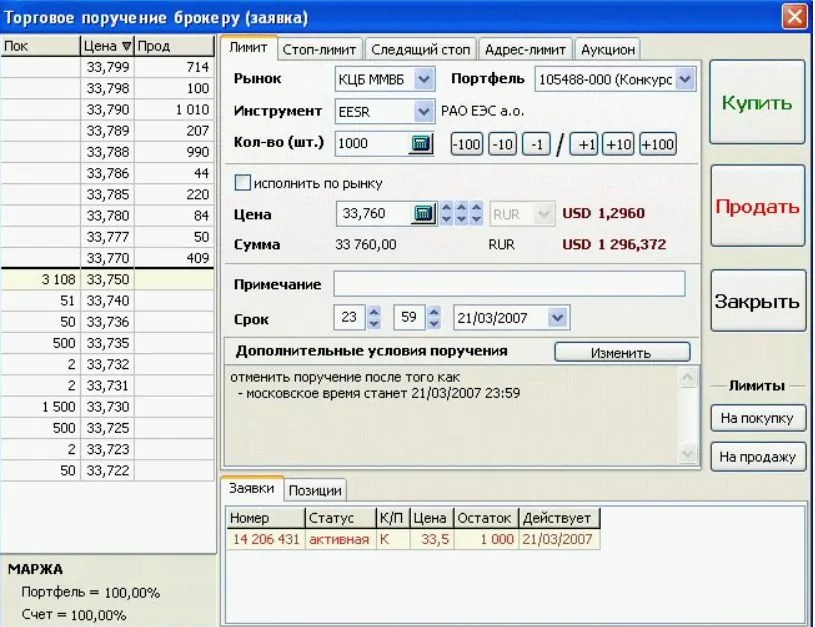The image size is (815, 627).
Task: Open calculator icon next to price field
Action: click(x=423, y=214)
